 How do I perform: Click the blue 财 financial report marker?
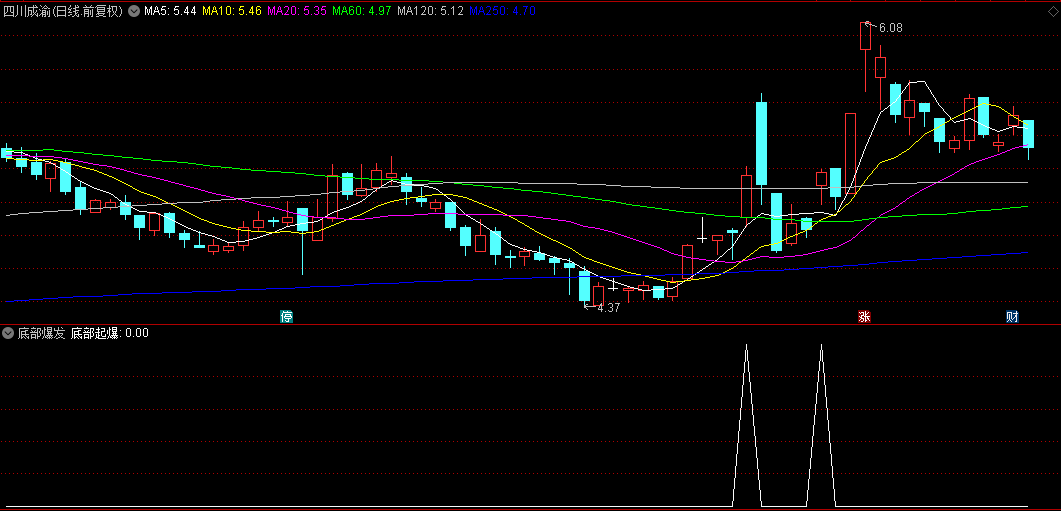point(1012,317)
